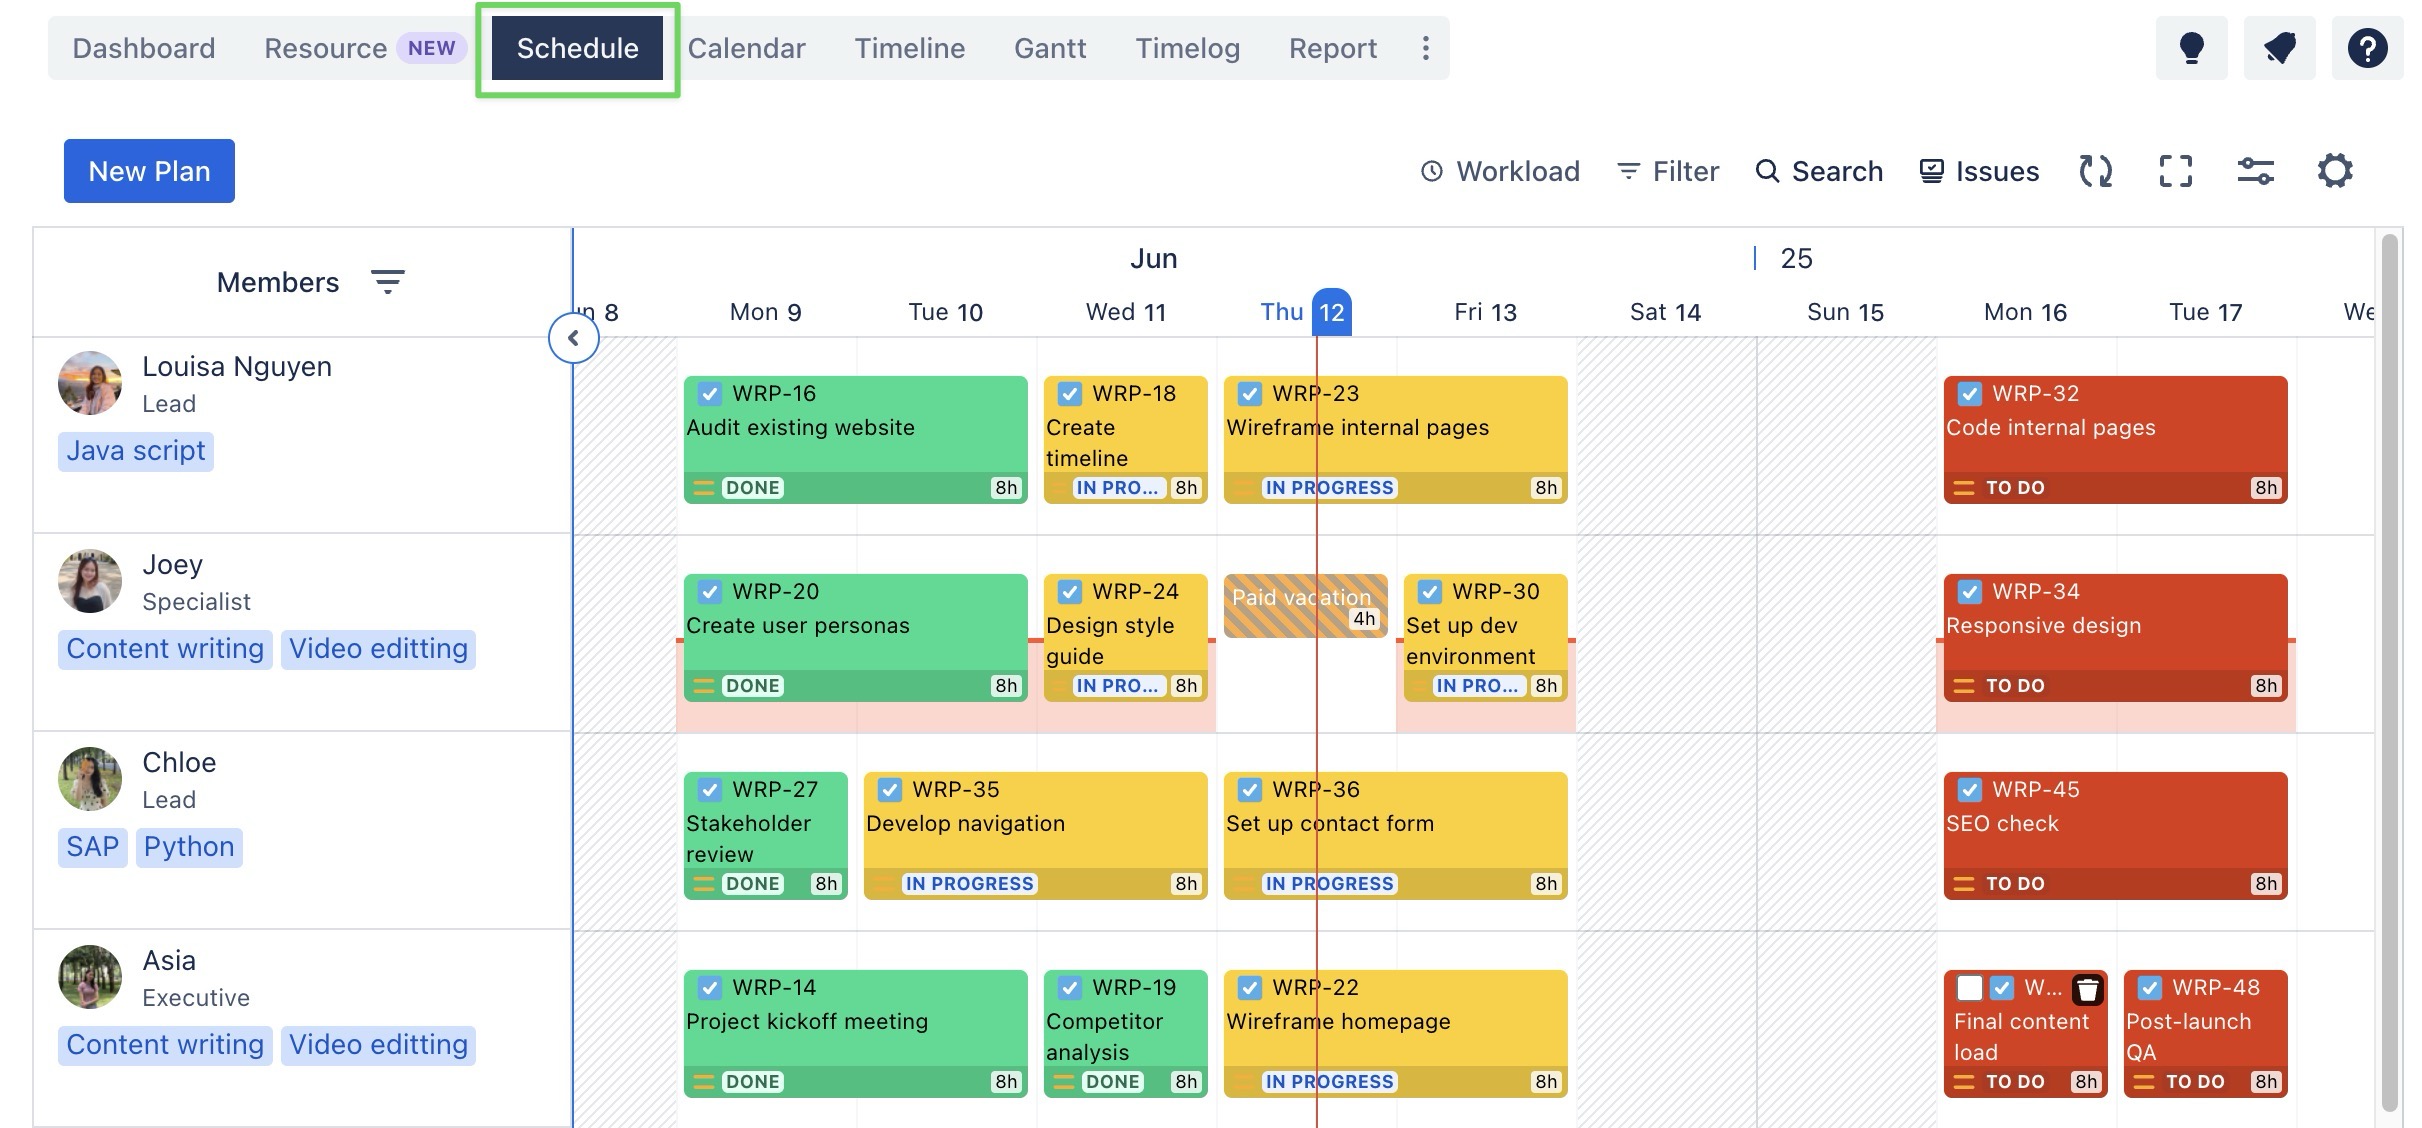Enter fullscreen mode using brackets icon
This screenshot has width=2422, height=1128.
[2176, 171]
